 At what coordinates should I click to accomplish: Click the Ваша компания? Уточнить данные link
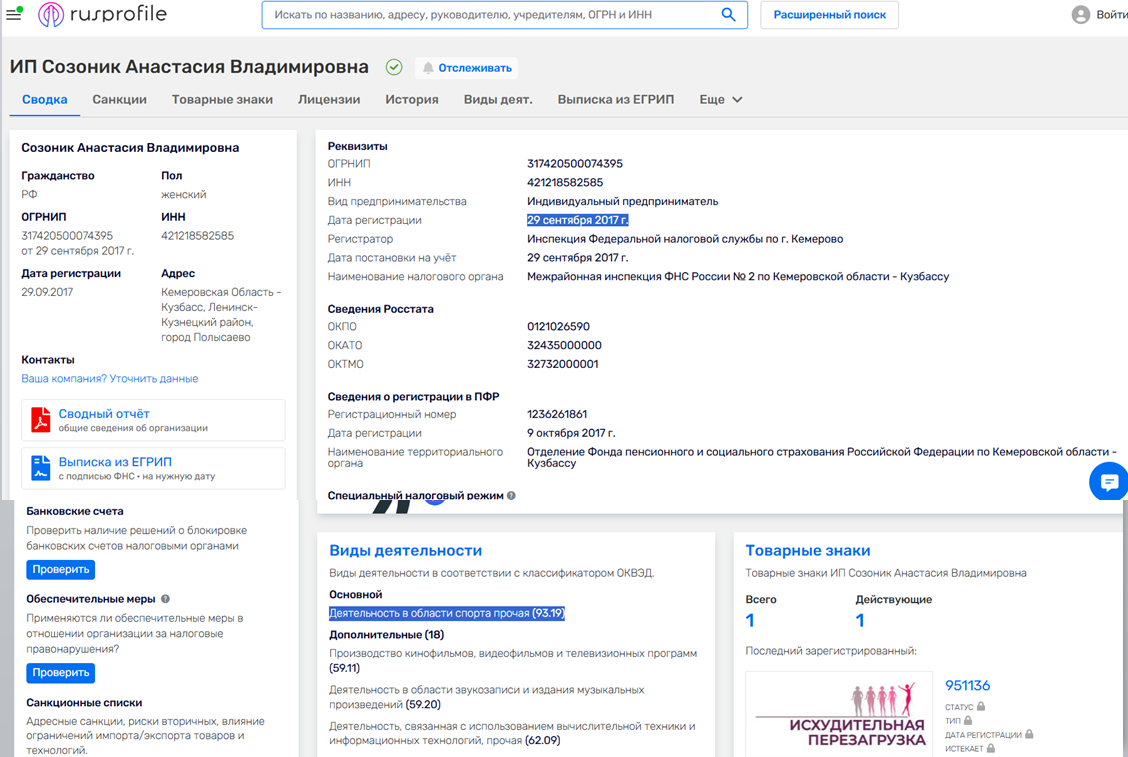pos(110,379)
